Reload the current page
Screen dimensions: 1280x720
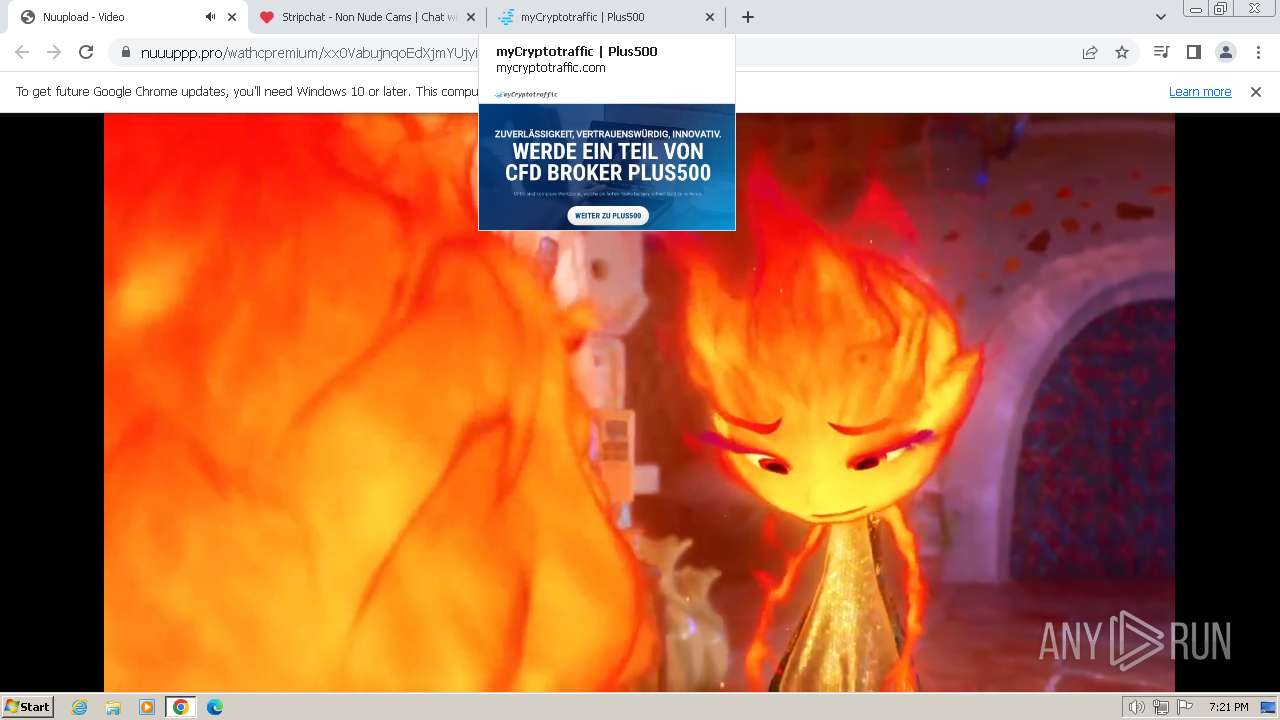(86, 52)
